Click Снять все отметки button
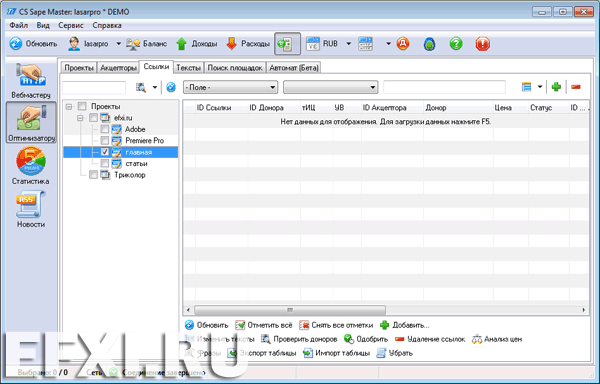This screenshot has height=384, width=600. [x=336, y=325]
